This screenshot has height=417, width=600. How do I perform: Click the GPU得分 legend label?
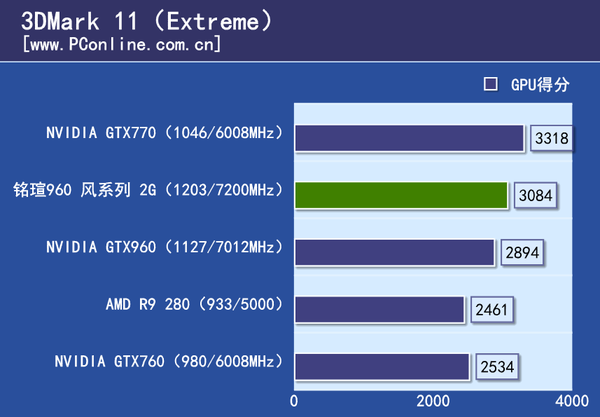pyautogui.click(x=540, y=85)
